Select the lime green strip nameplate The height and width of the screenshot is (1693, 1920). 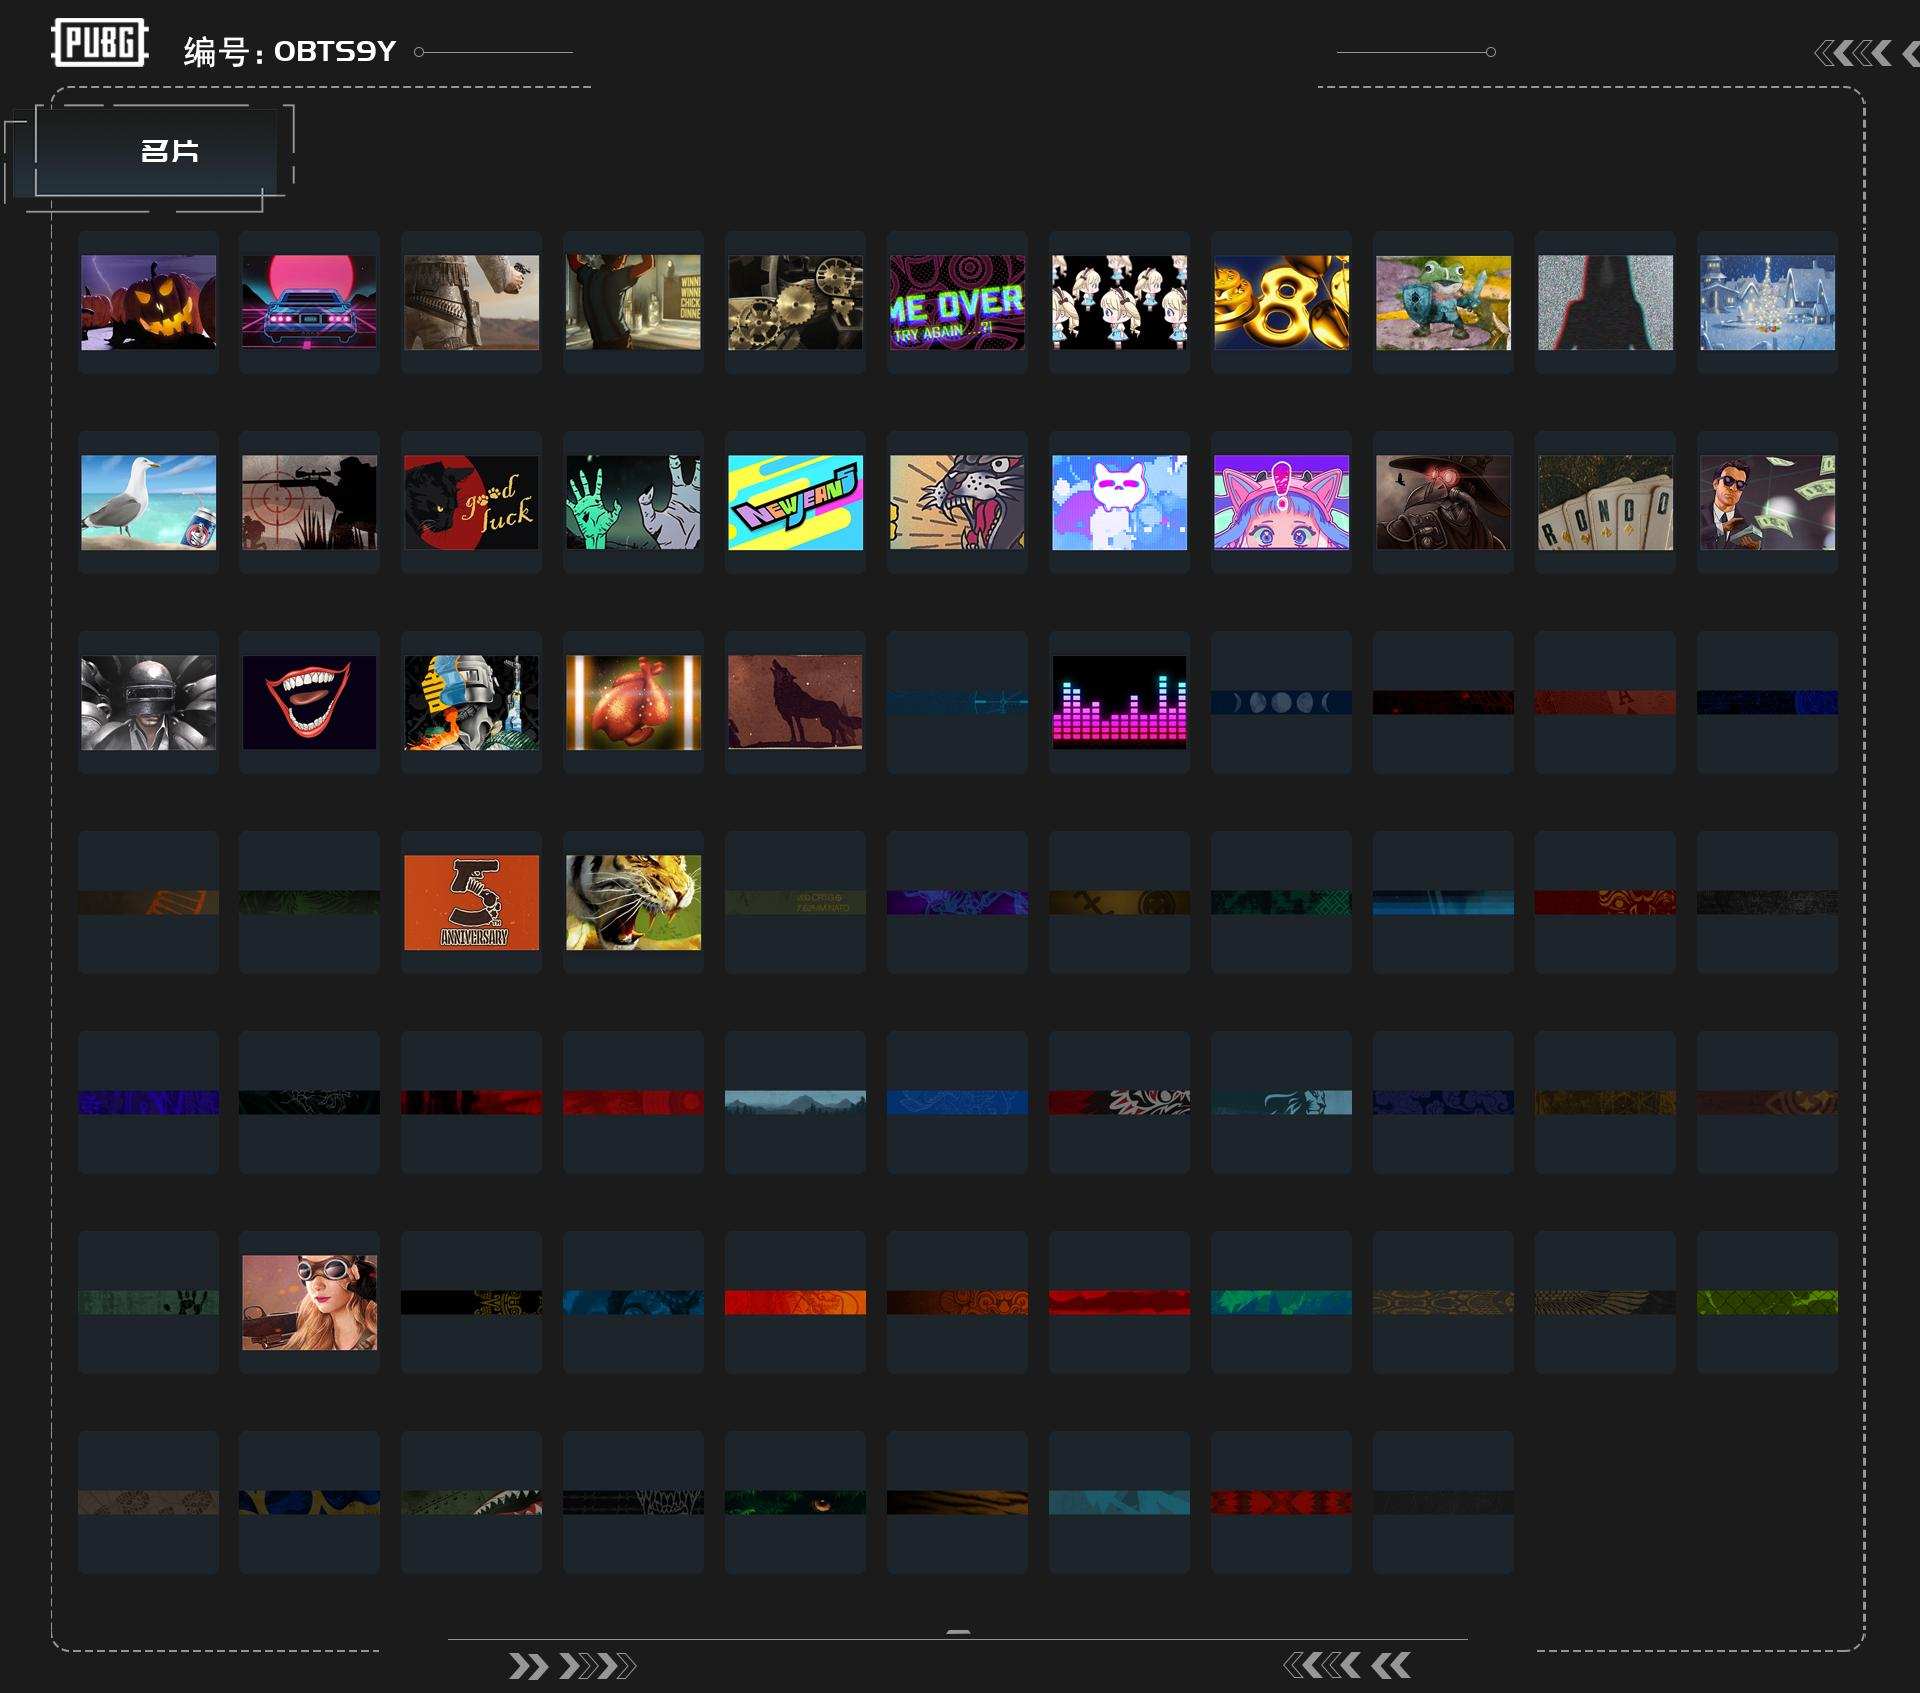point(1767,1302)
